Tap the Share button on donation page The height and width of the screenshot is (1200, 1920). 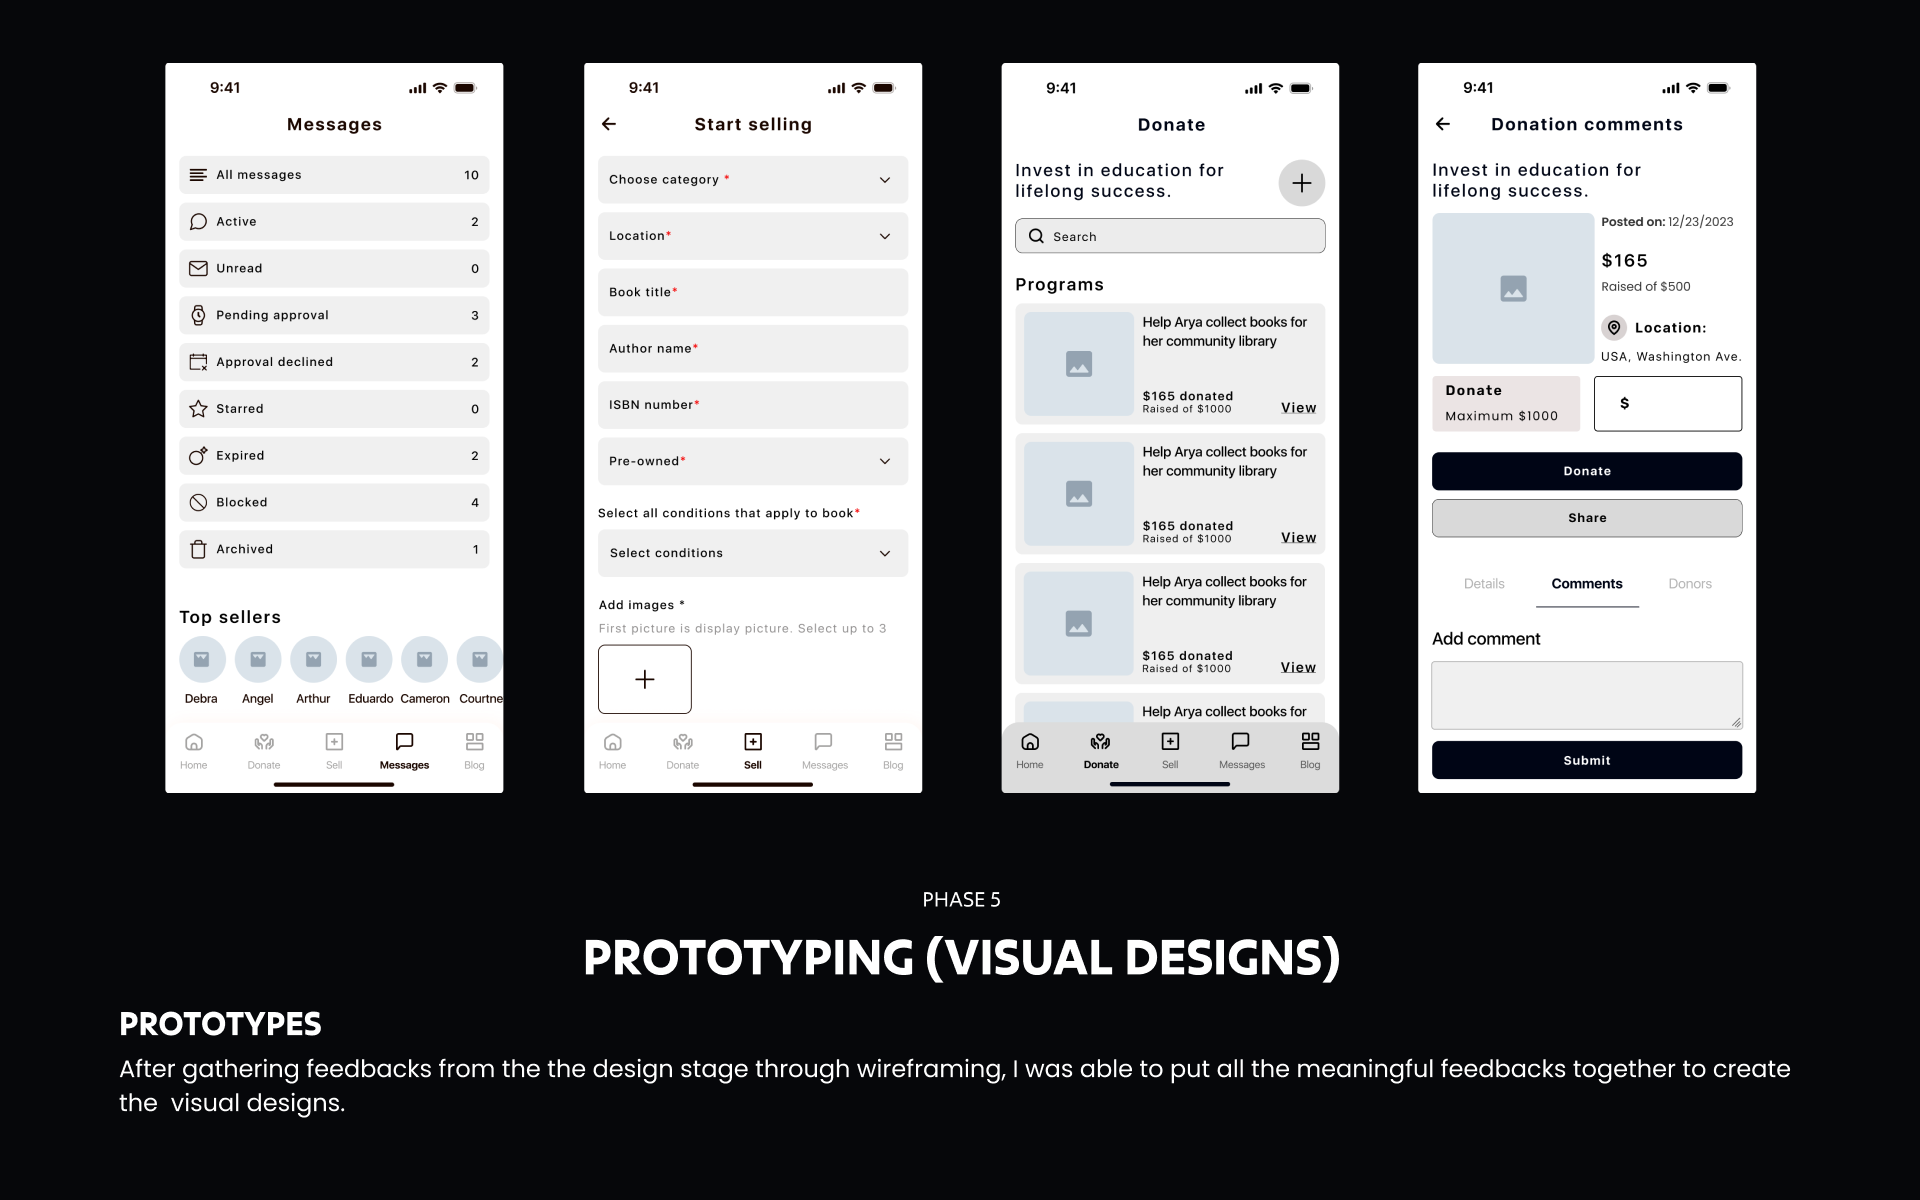click(x=1587, y=517)
